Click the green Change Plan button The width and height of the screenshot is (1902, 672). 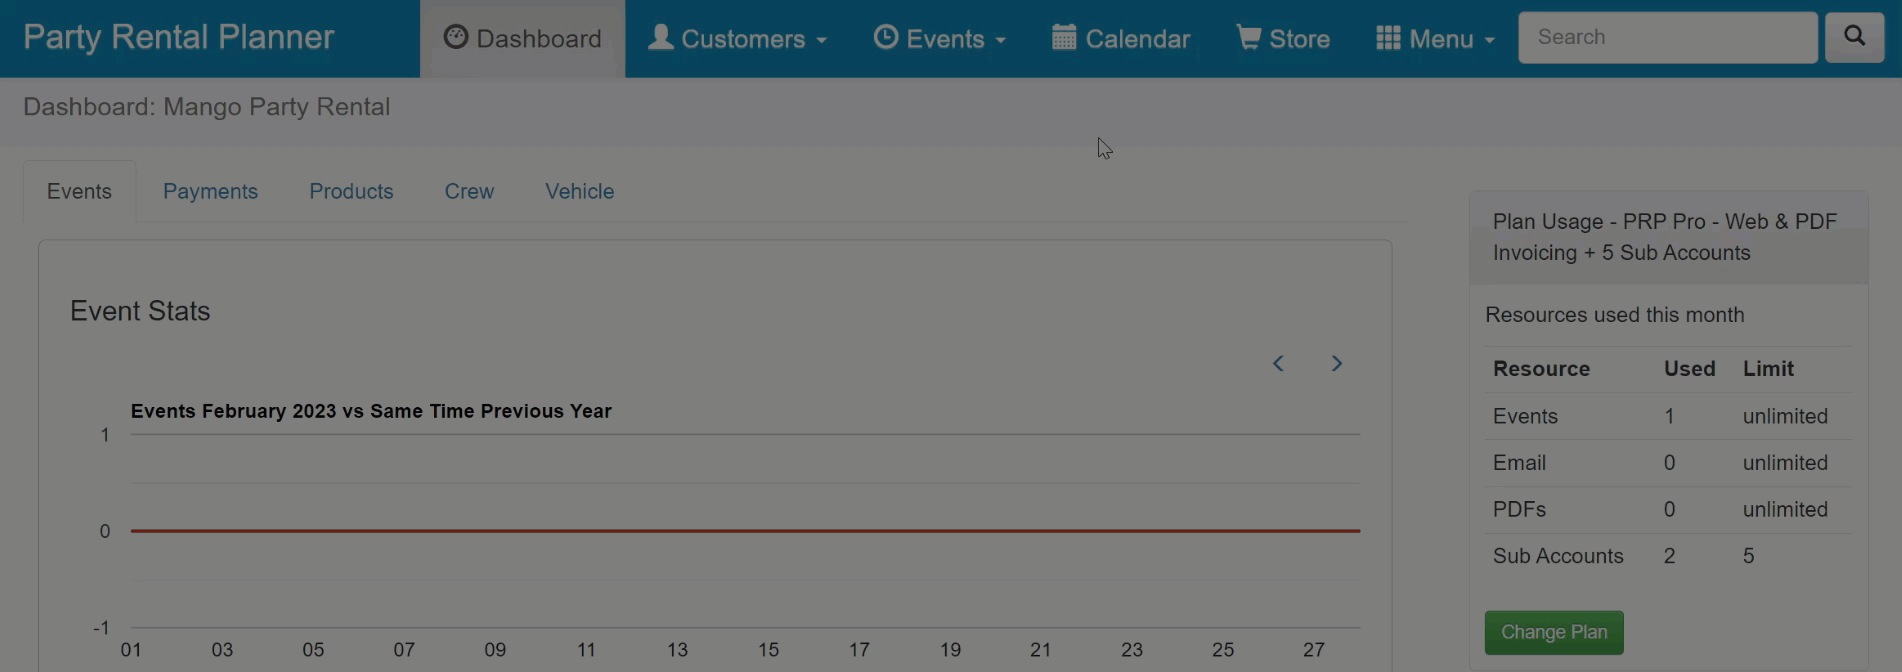[1553, 632]
